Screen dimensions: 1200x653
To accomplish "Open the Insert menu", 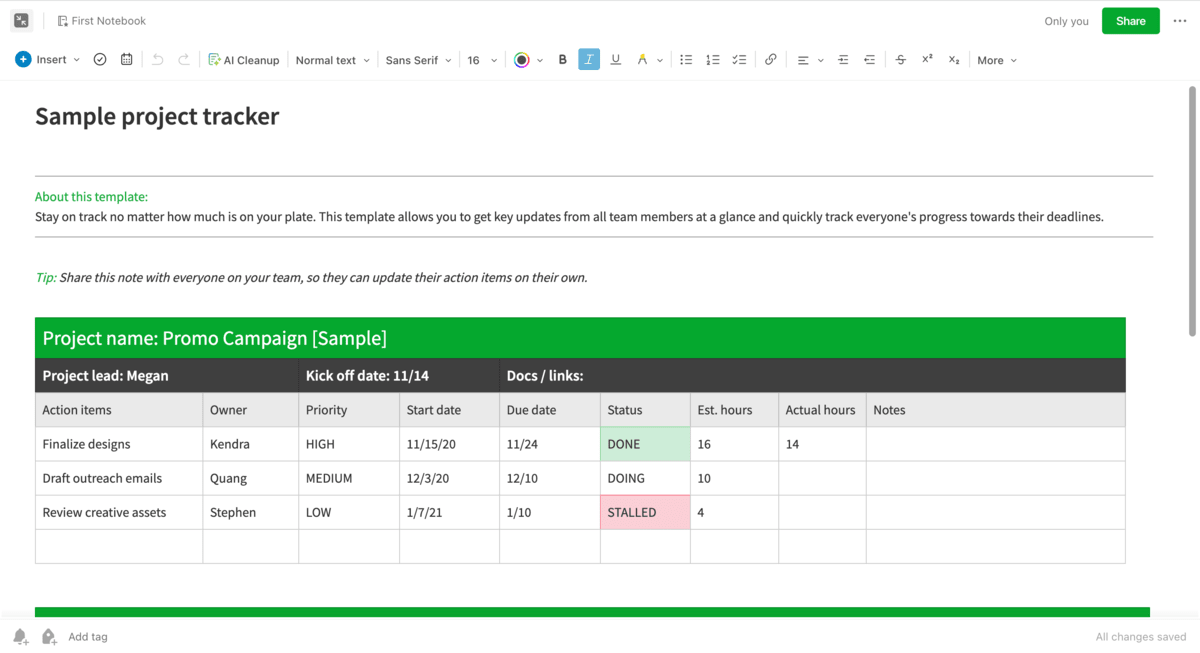I will pos(48,60).
